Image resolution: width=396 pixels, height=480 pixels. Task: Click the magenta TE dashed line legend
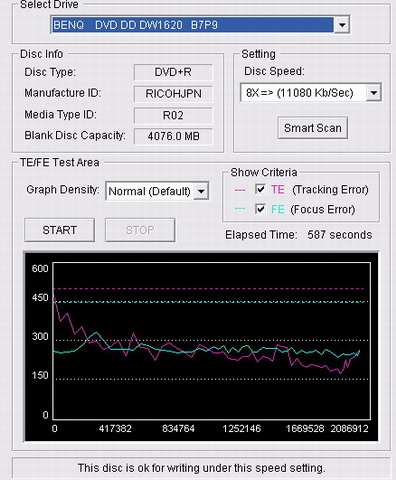pyautogui.click(x=240, y=190)
